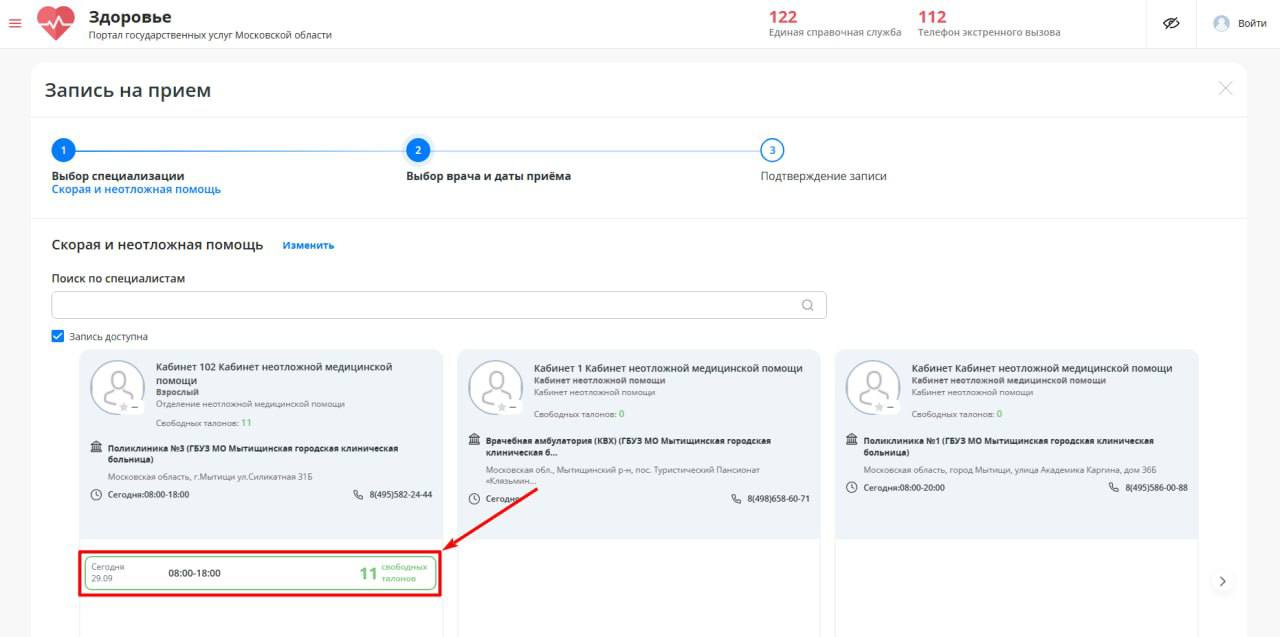Click the user avatar icon by Войти

coord(1221,23)
